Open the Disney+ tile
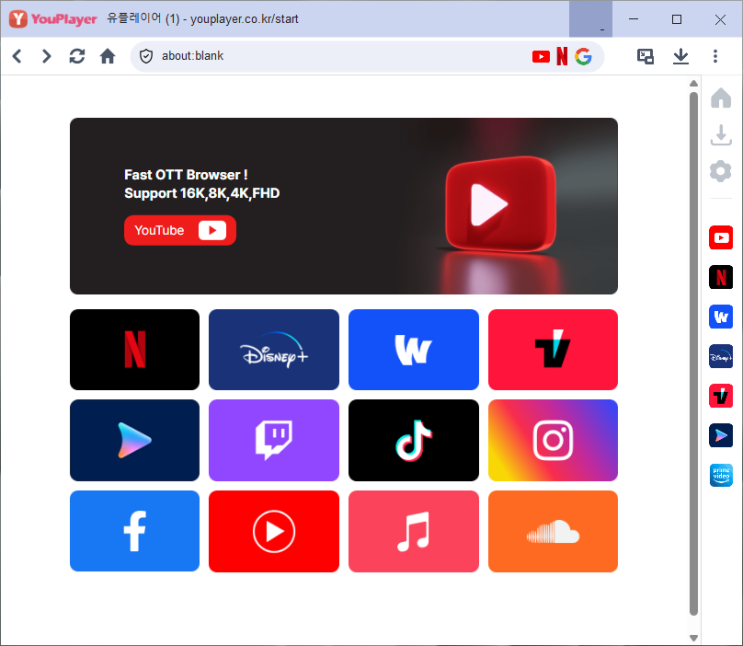This screenshot has width=743, height=646. (x=274, y=350)
